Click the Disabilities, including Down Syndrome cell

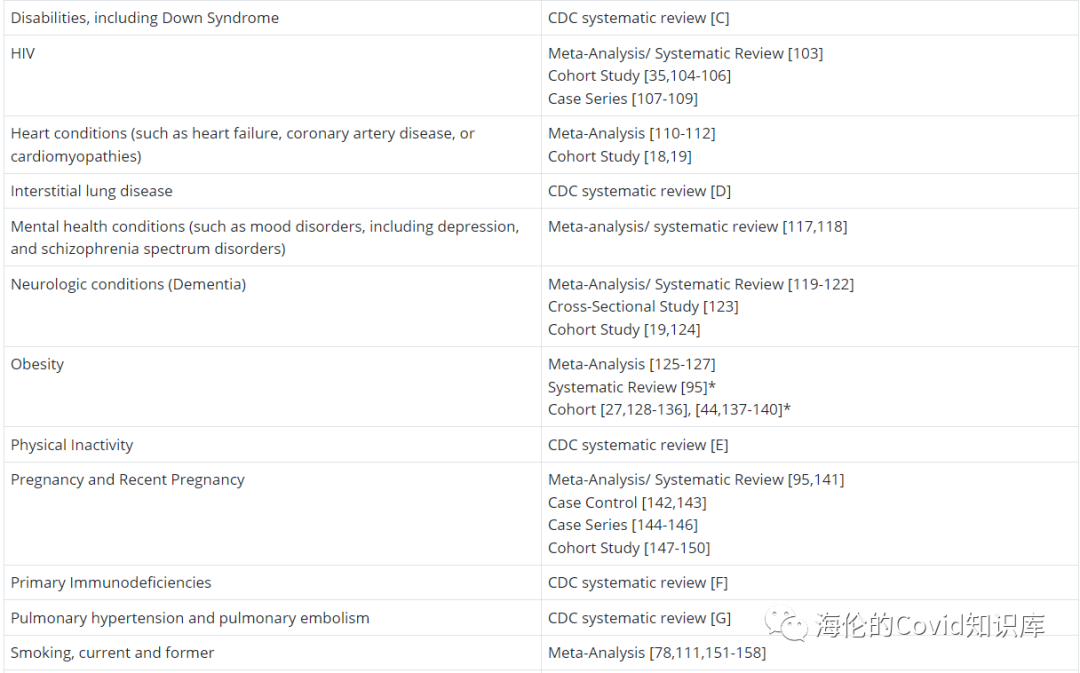coord(145,18)
